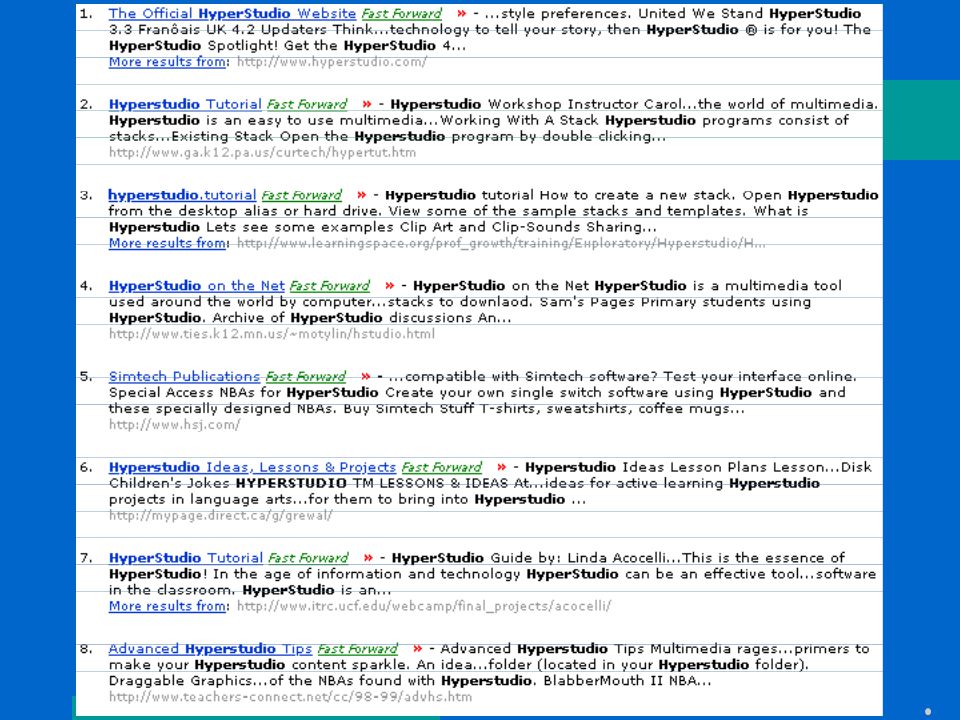Click red double-arrow icon in result 7
Screen dimensions: 960x720
coord(368,558)
